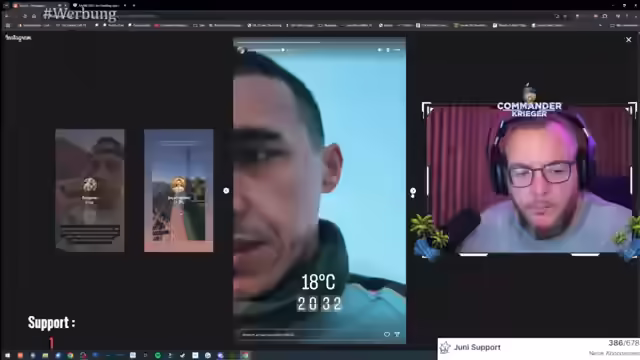Screen dimensions: 640x360
Task: Mute the story audio
Action: (380, 50)
